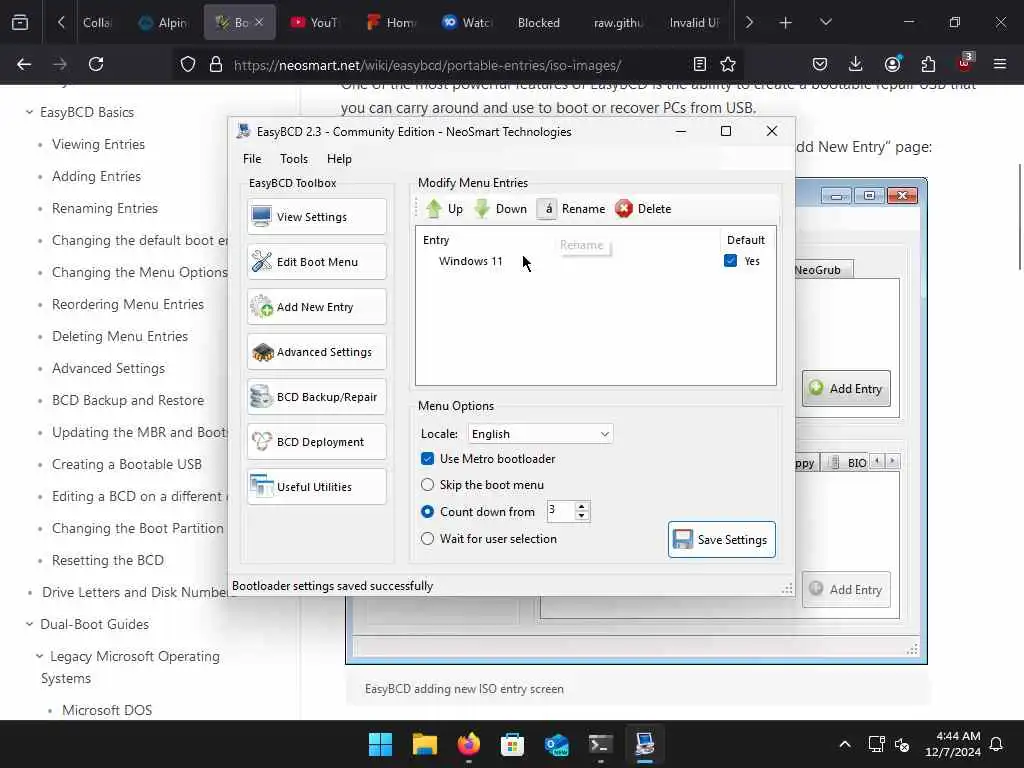The width and height of the screenshot is (1024, 768).
Task: Open Resetting the BCD link
Action: click(108, 560)
